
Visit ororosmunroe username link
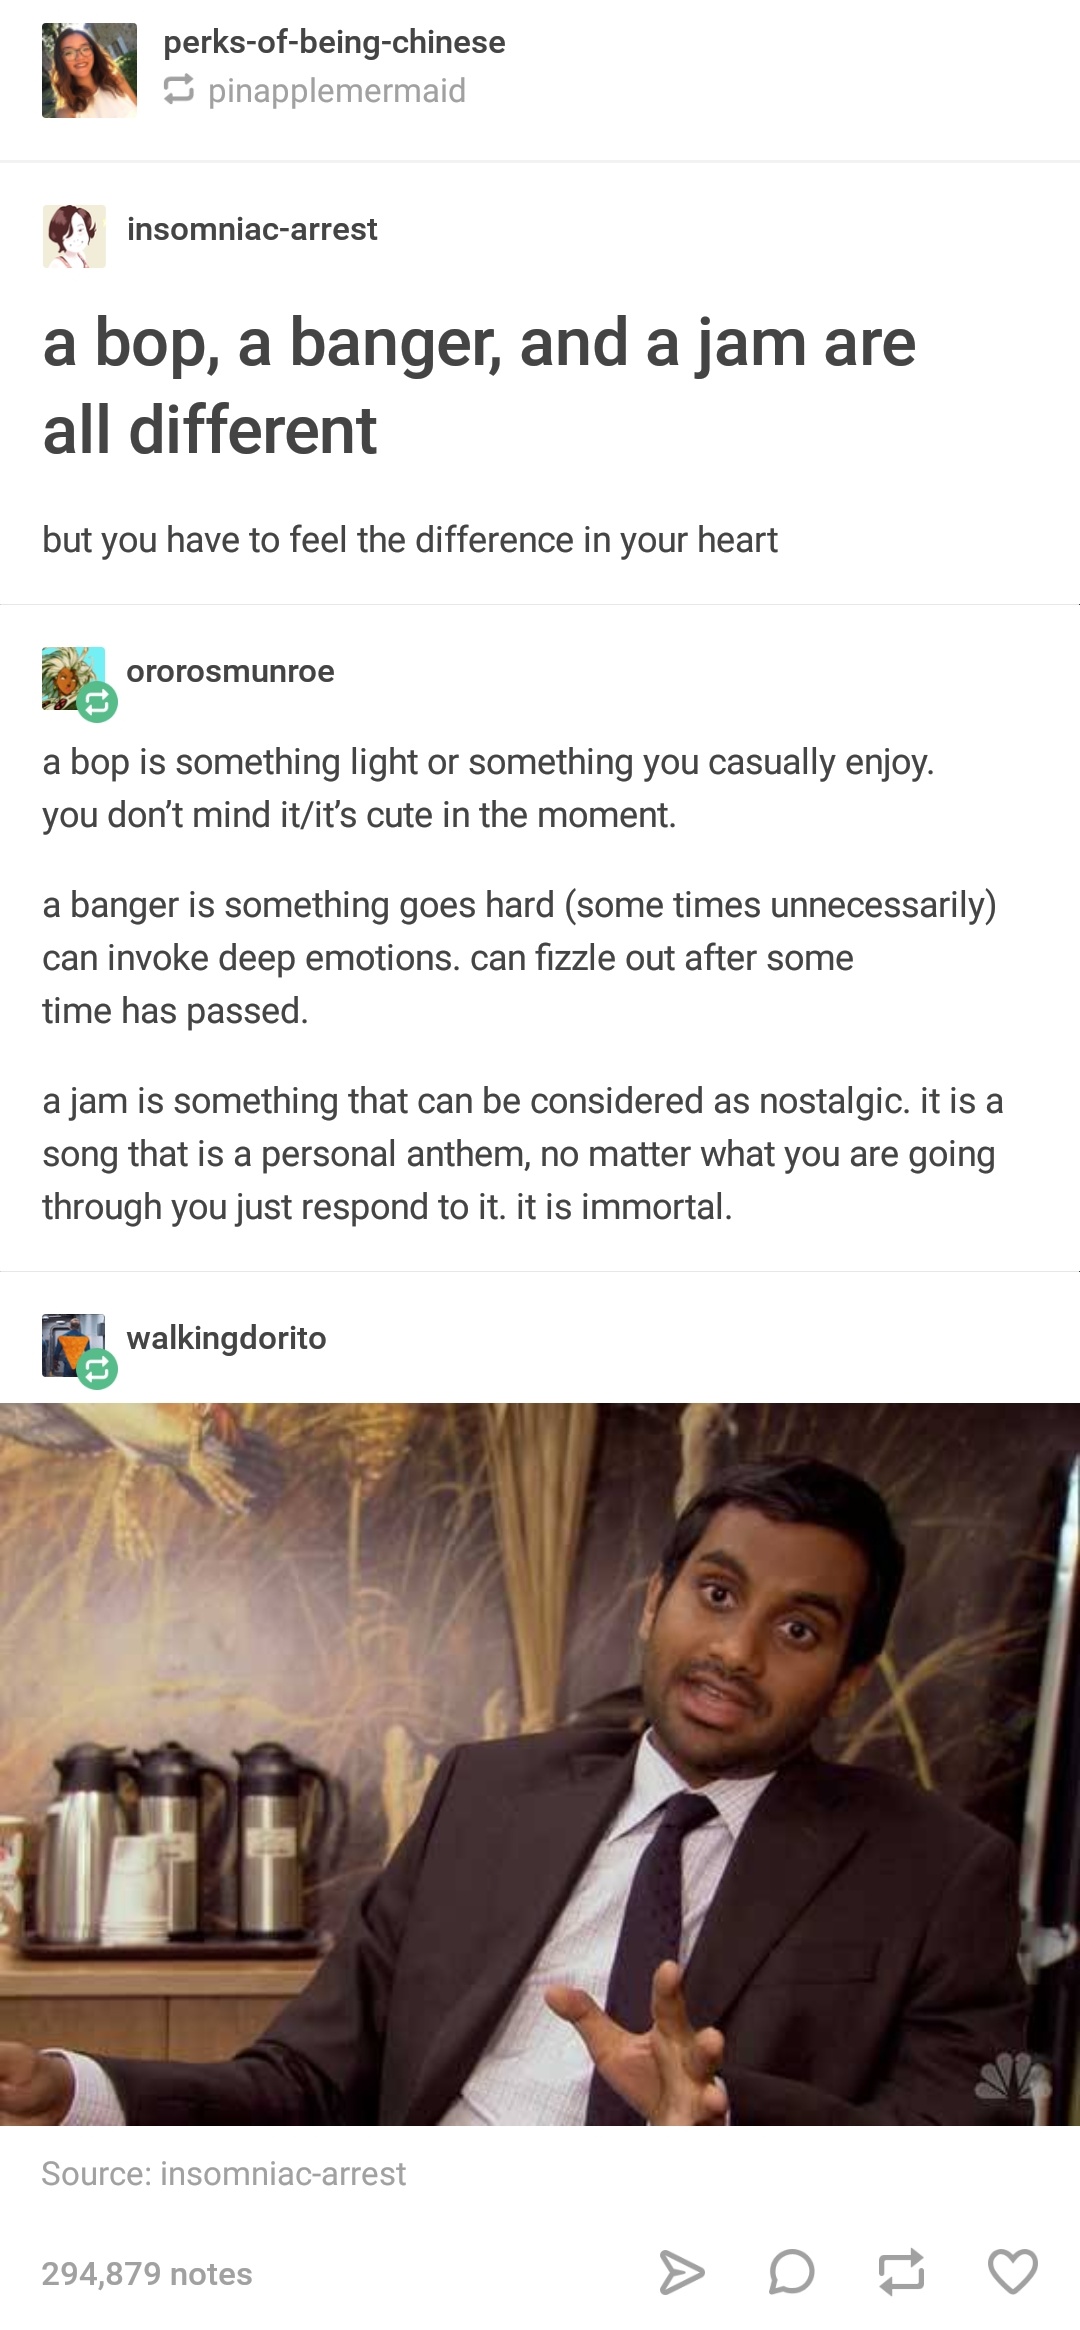click(x=230, y=671)
